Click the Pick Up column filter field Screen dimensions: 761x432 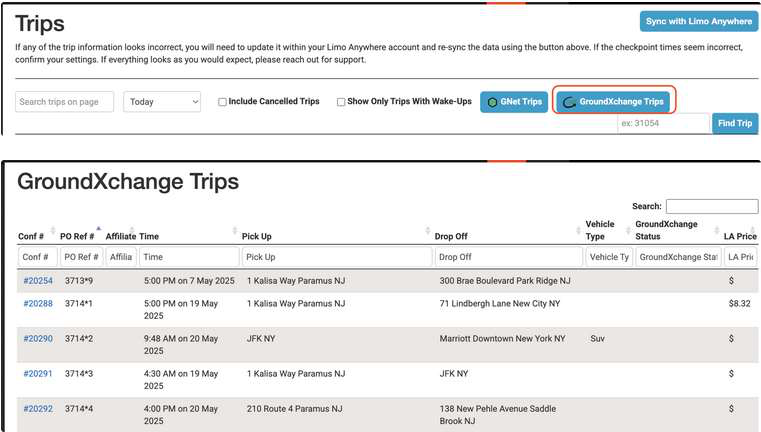point(336,257)
